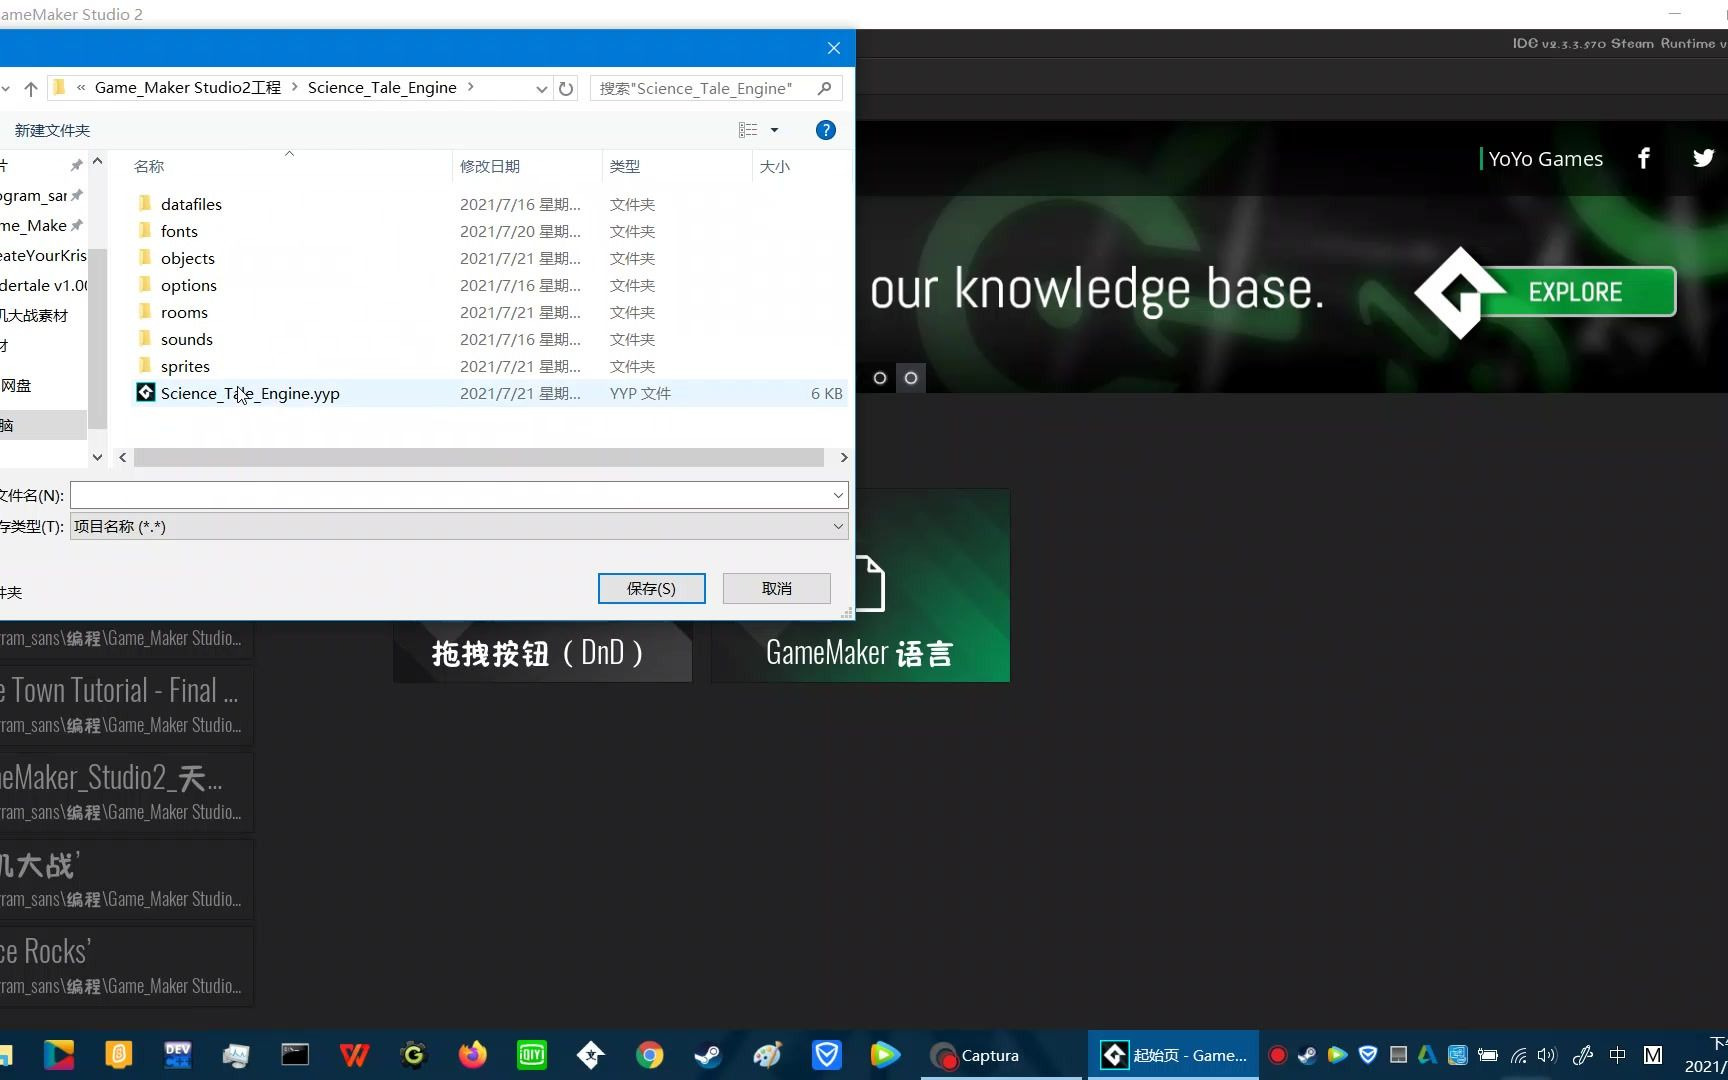Choose 拖拽按钮 (DnD) project type
The height and width of the screenshot is (1080, 1728).
542,652
